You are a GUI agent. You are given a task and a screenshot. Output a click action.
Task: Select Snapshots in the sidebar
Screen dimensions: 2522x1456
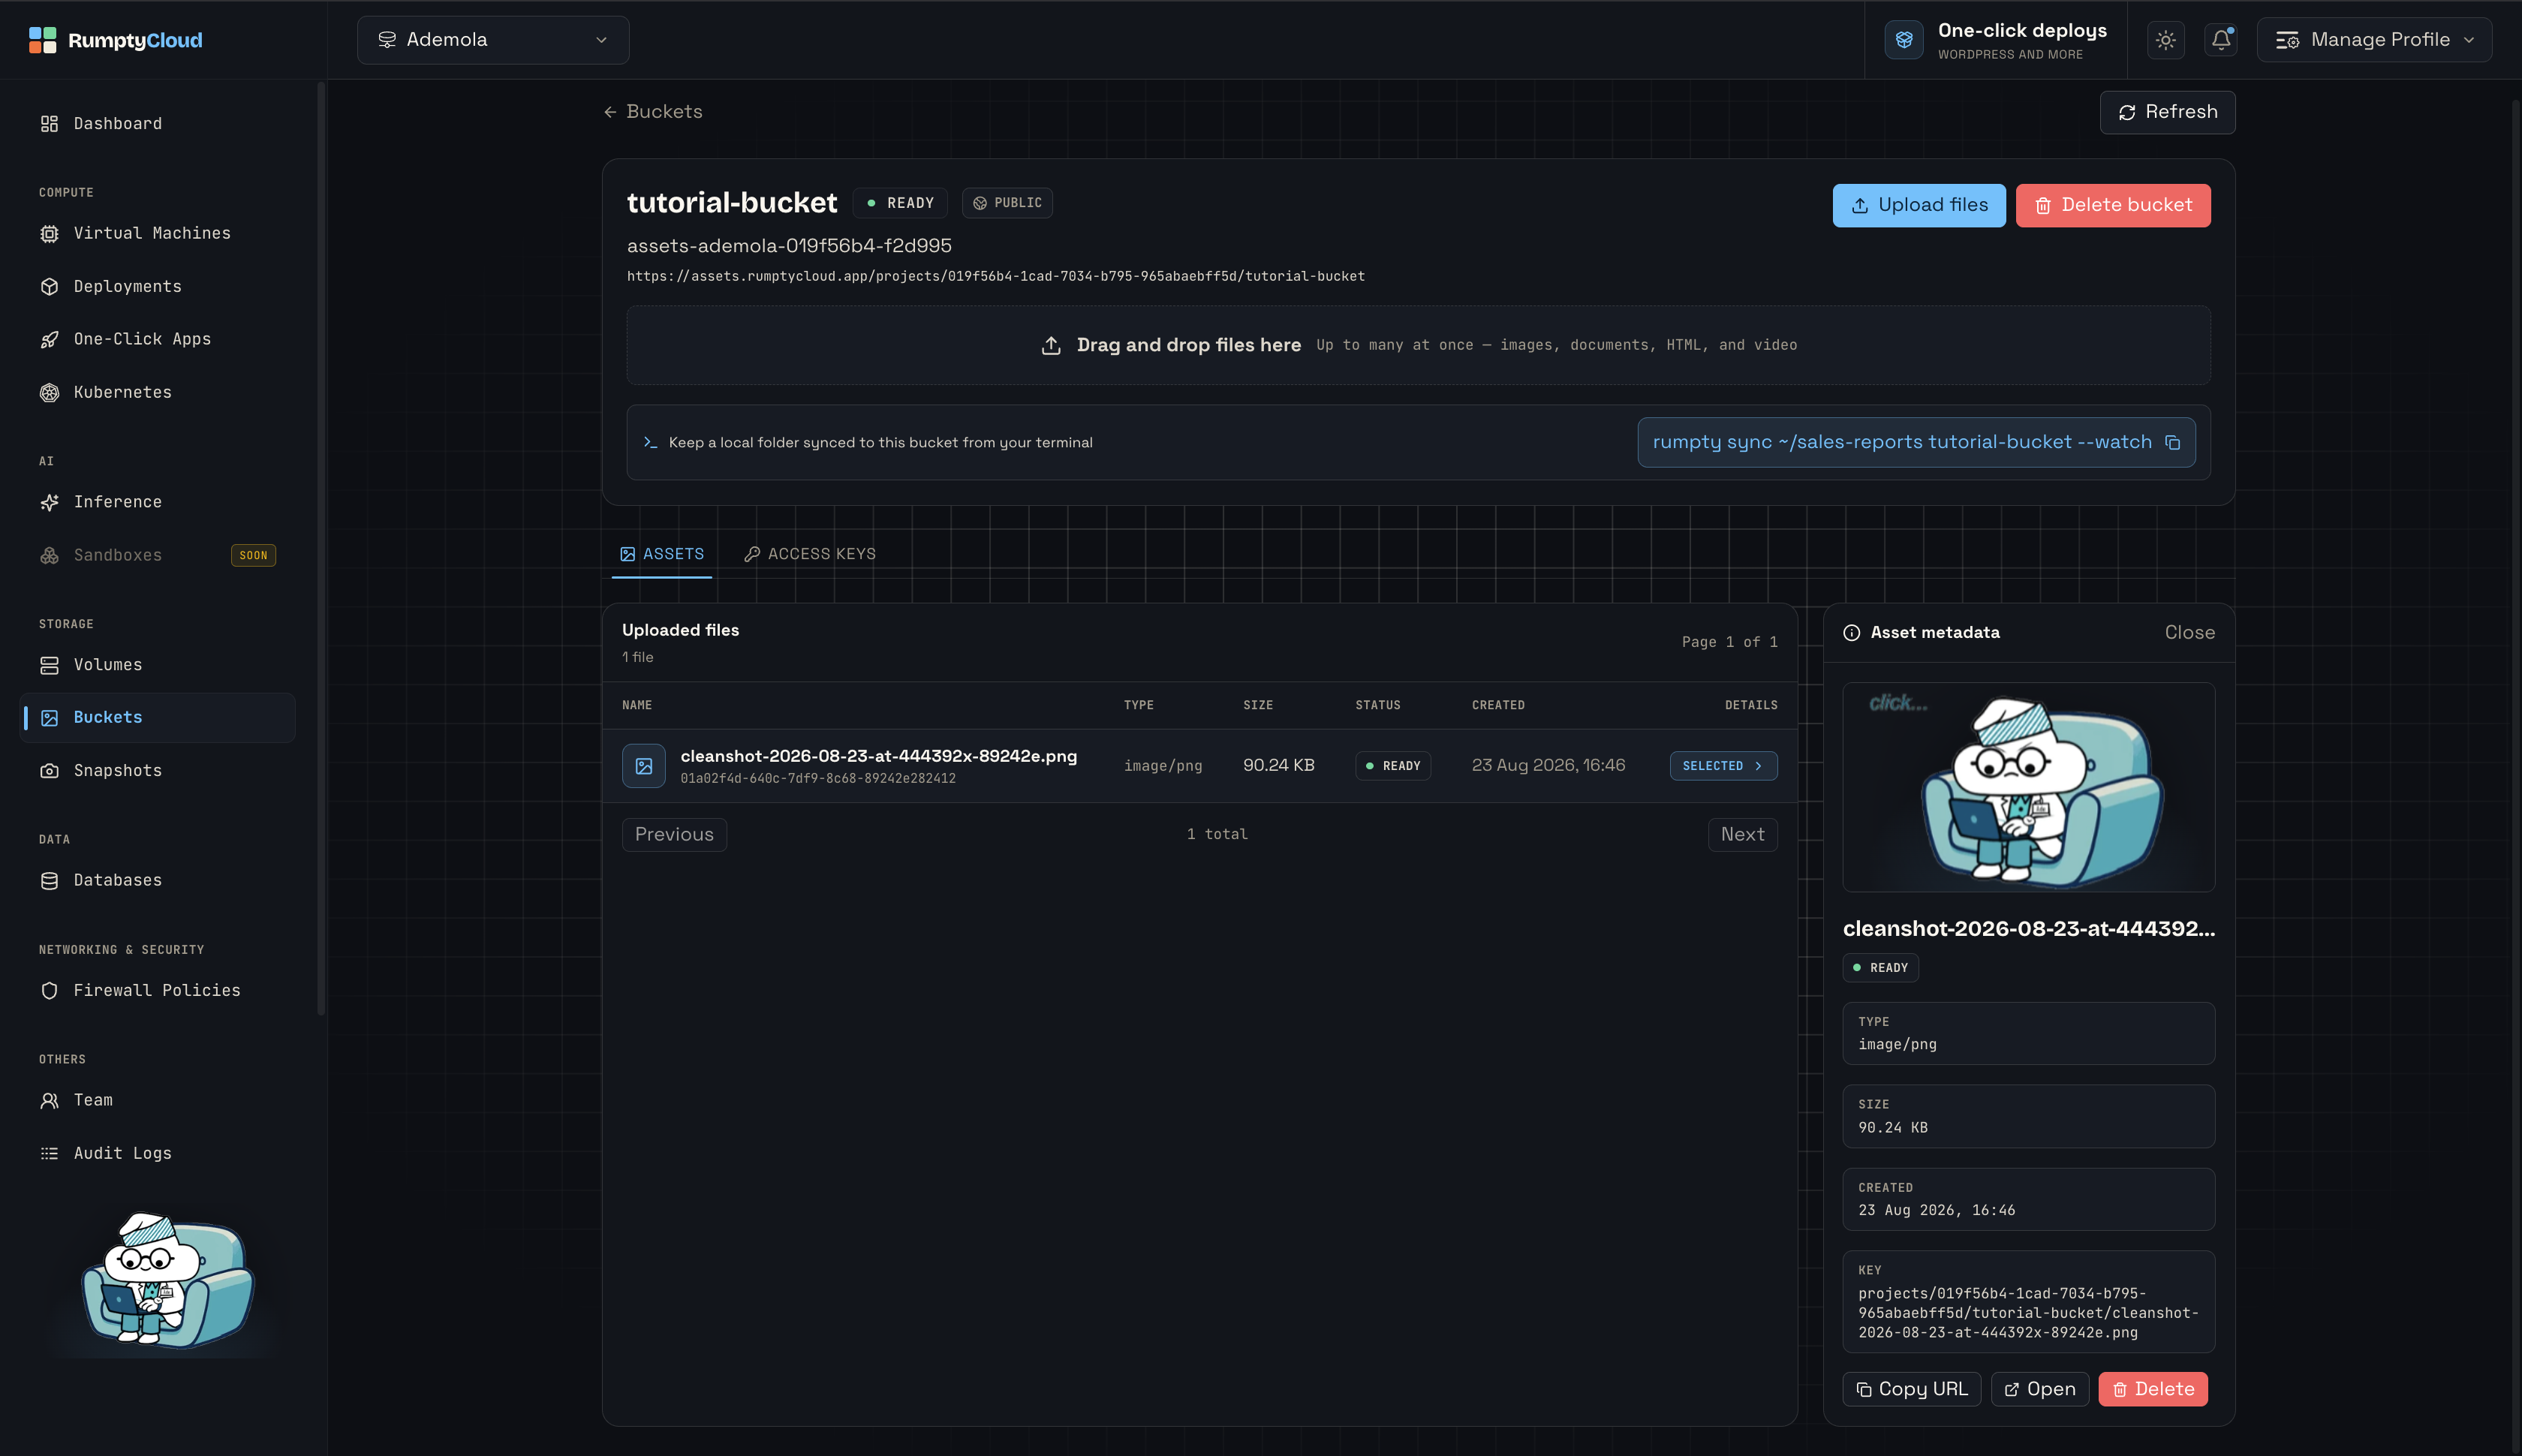[158, 770]
